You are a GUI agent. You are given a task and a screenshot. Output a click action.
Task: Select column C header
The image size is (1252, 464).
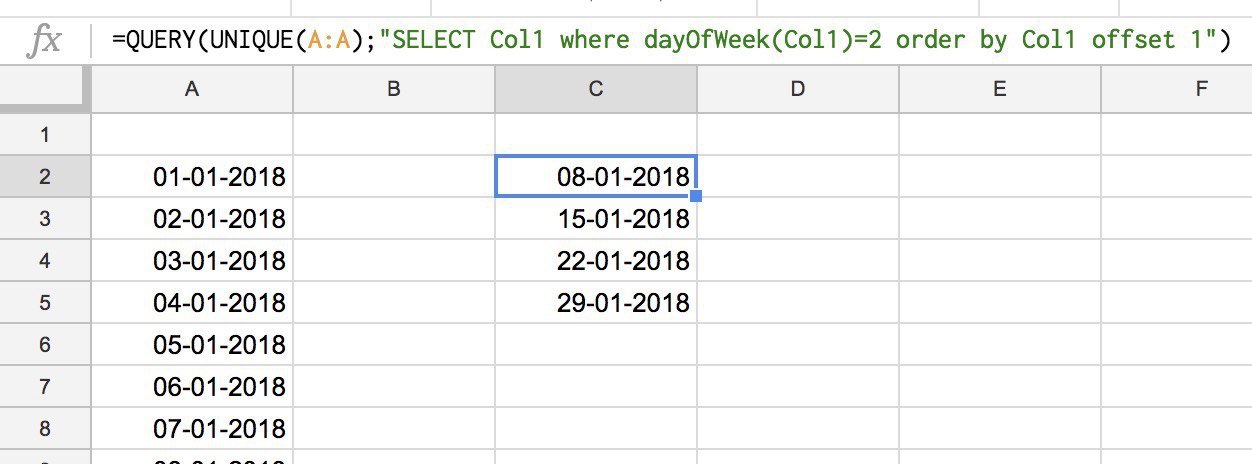click(596, 89)
